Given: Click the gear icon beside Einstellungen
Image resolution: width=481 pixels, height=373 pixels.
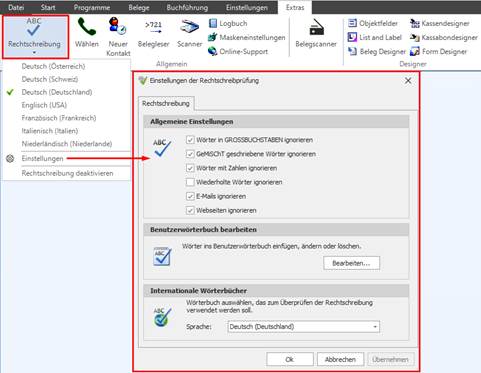Looking at the screenshot, I should (x=10, y=159).
